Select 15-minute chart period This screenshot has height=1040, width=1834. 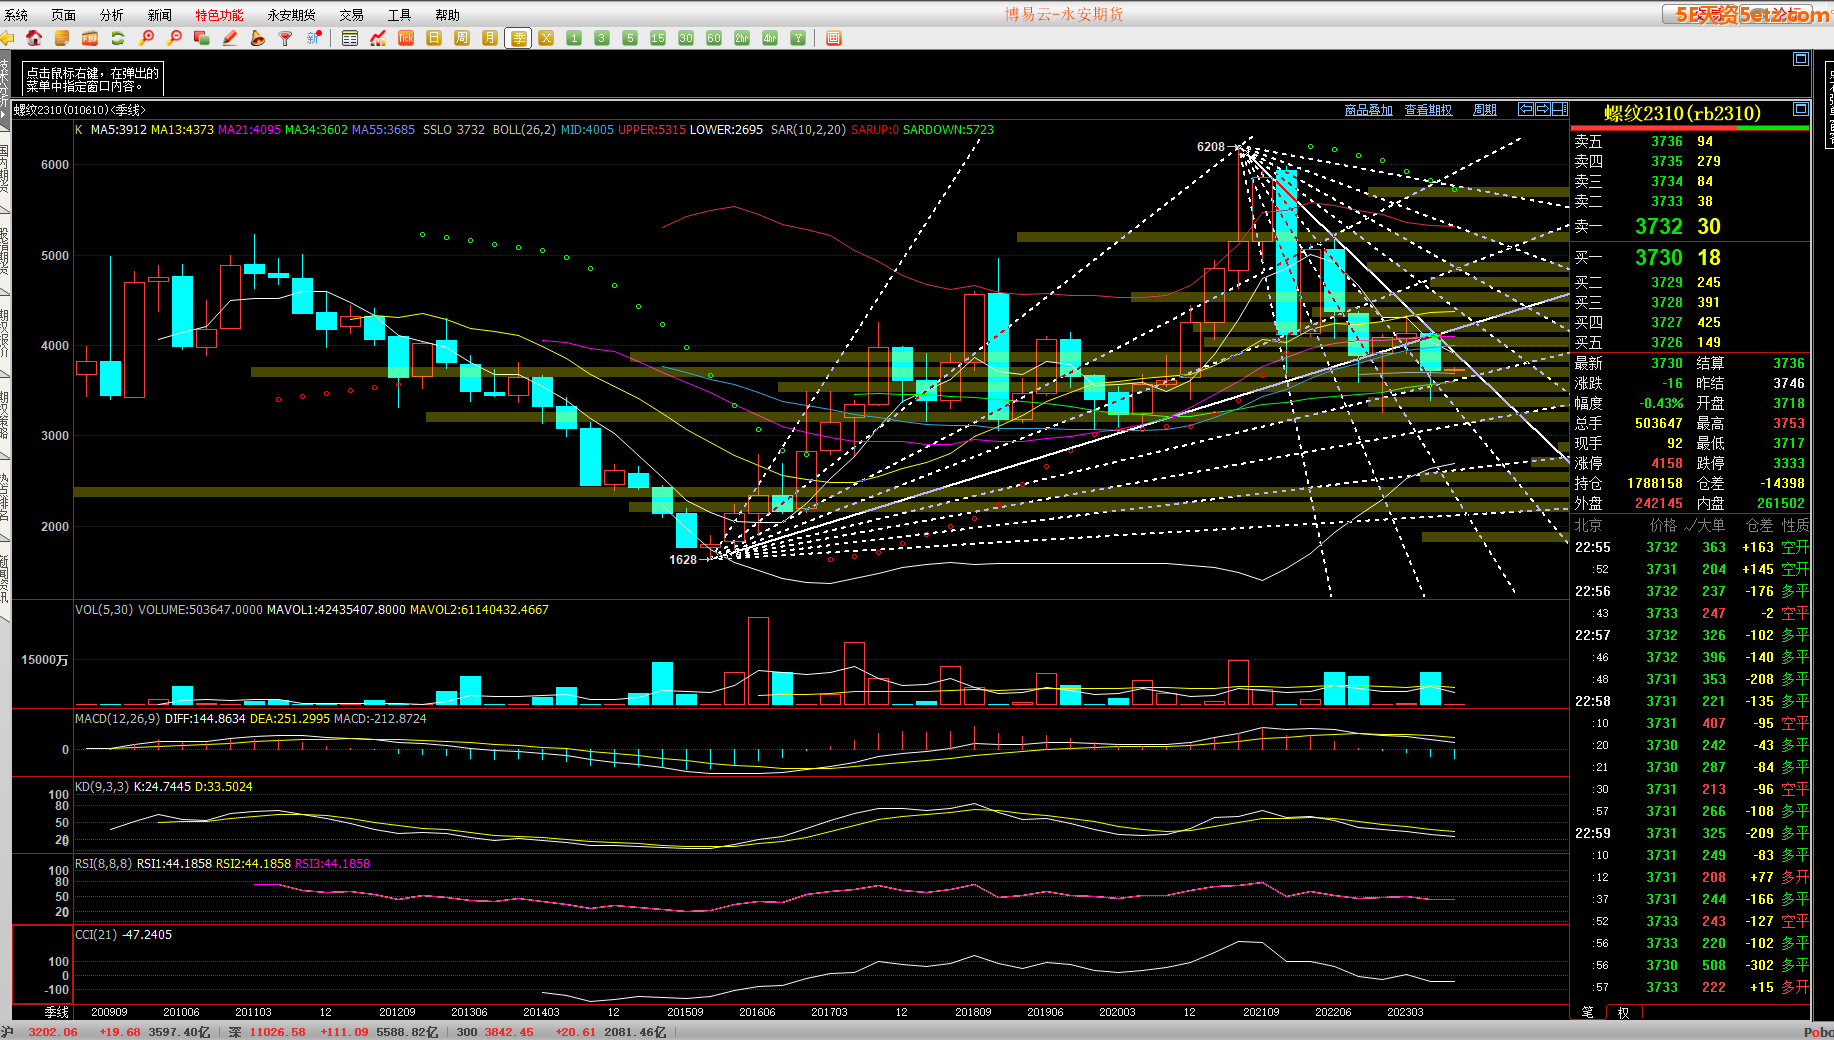658,38
